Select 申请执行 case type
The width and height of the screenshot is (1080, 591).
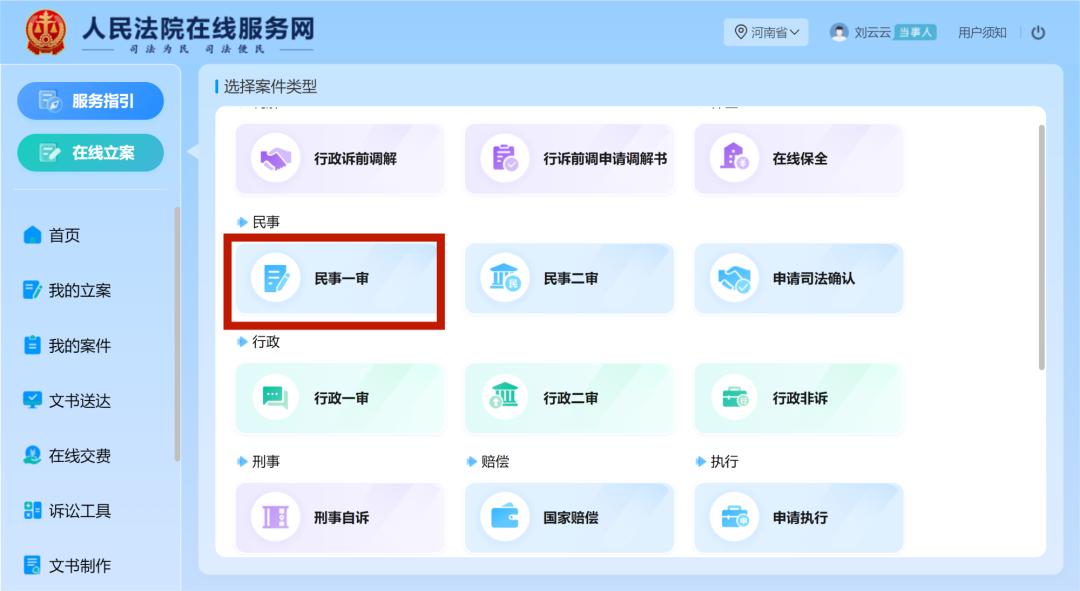tap(798, 517)
